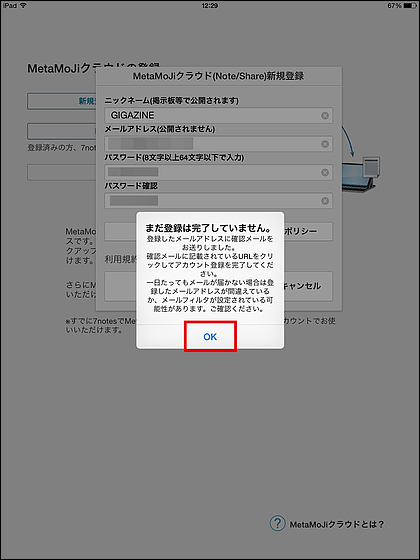This screenshot has width=420, height=560.
Task: Tap the 新規 registration button in background
Action: point(61,101)
